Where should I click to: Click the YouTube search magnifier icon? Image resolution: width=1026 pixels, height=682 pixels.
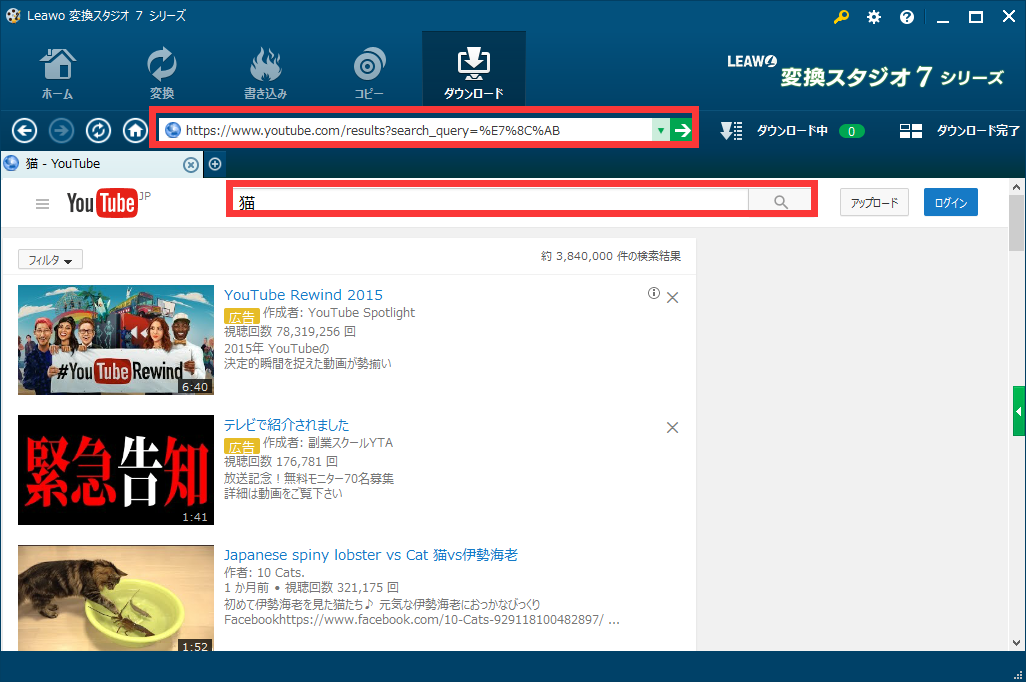click(780, 200)
